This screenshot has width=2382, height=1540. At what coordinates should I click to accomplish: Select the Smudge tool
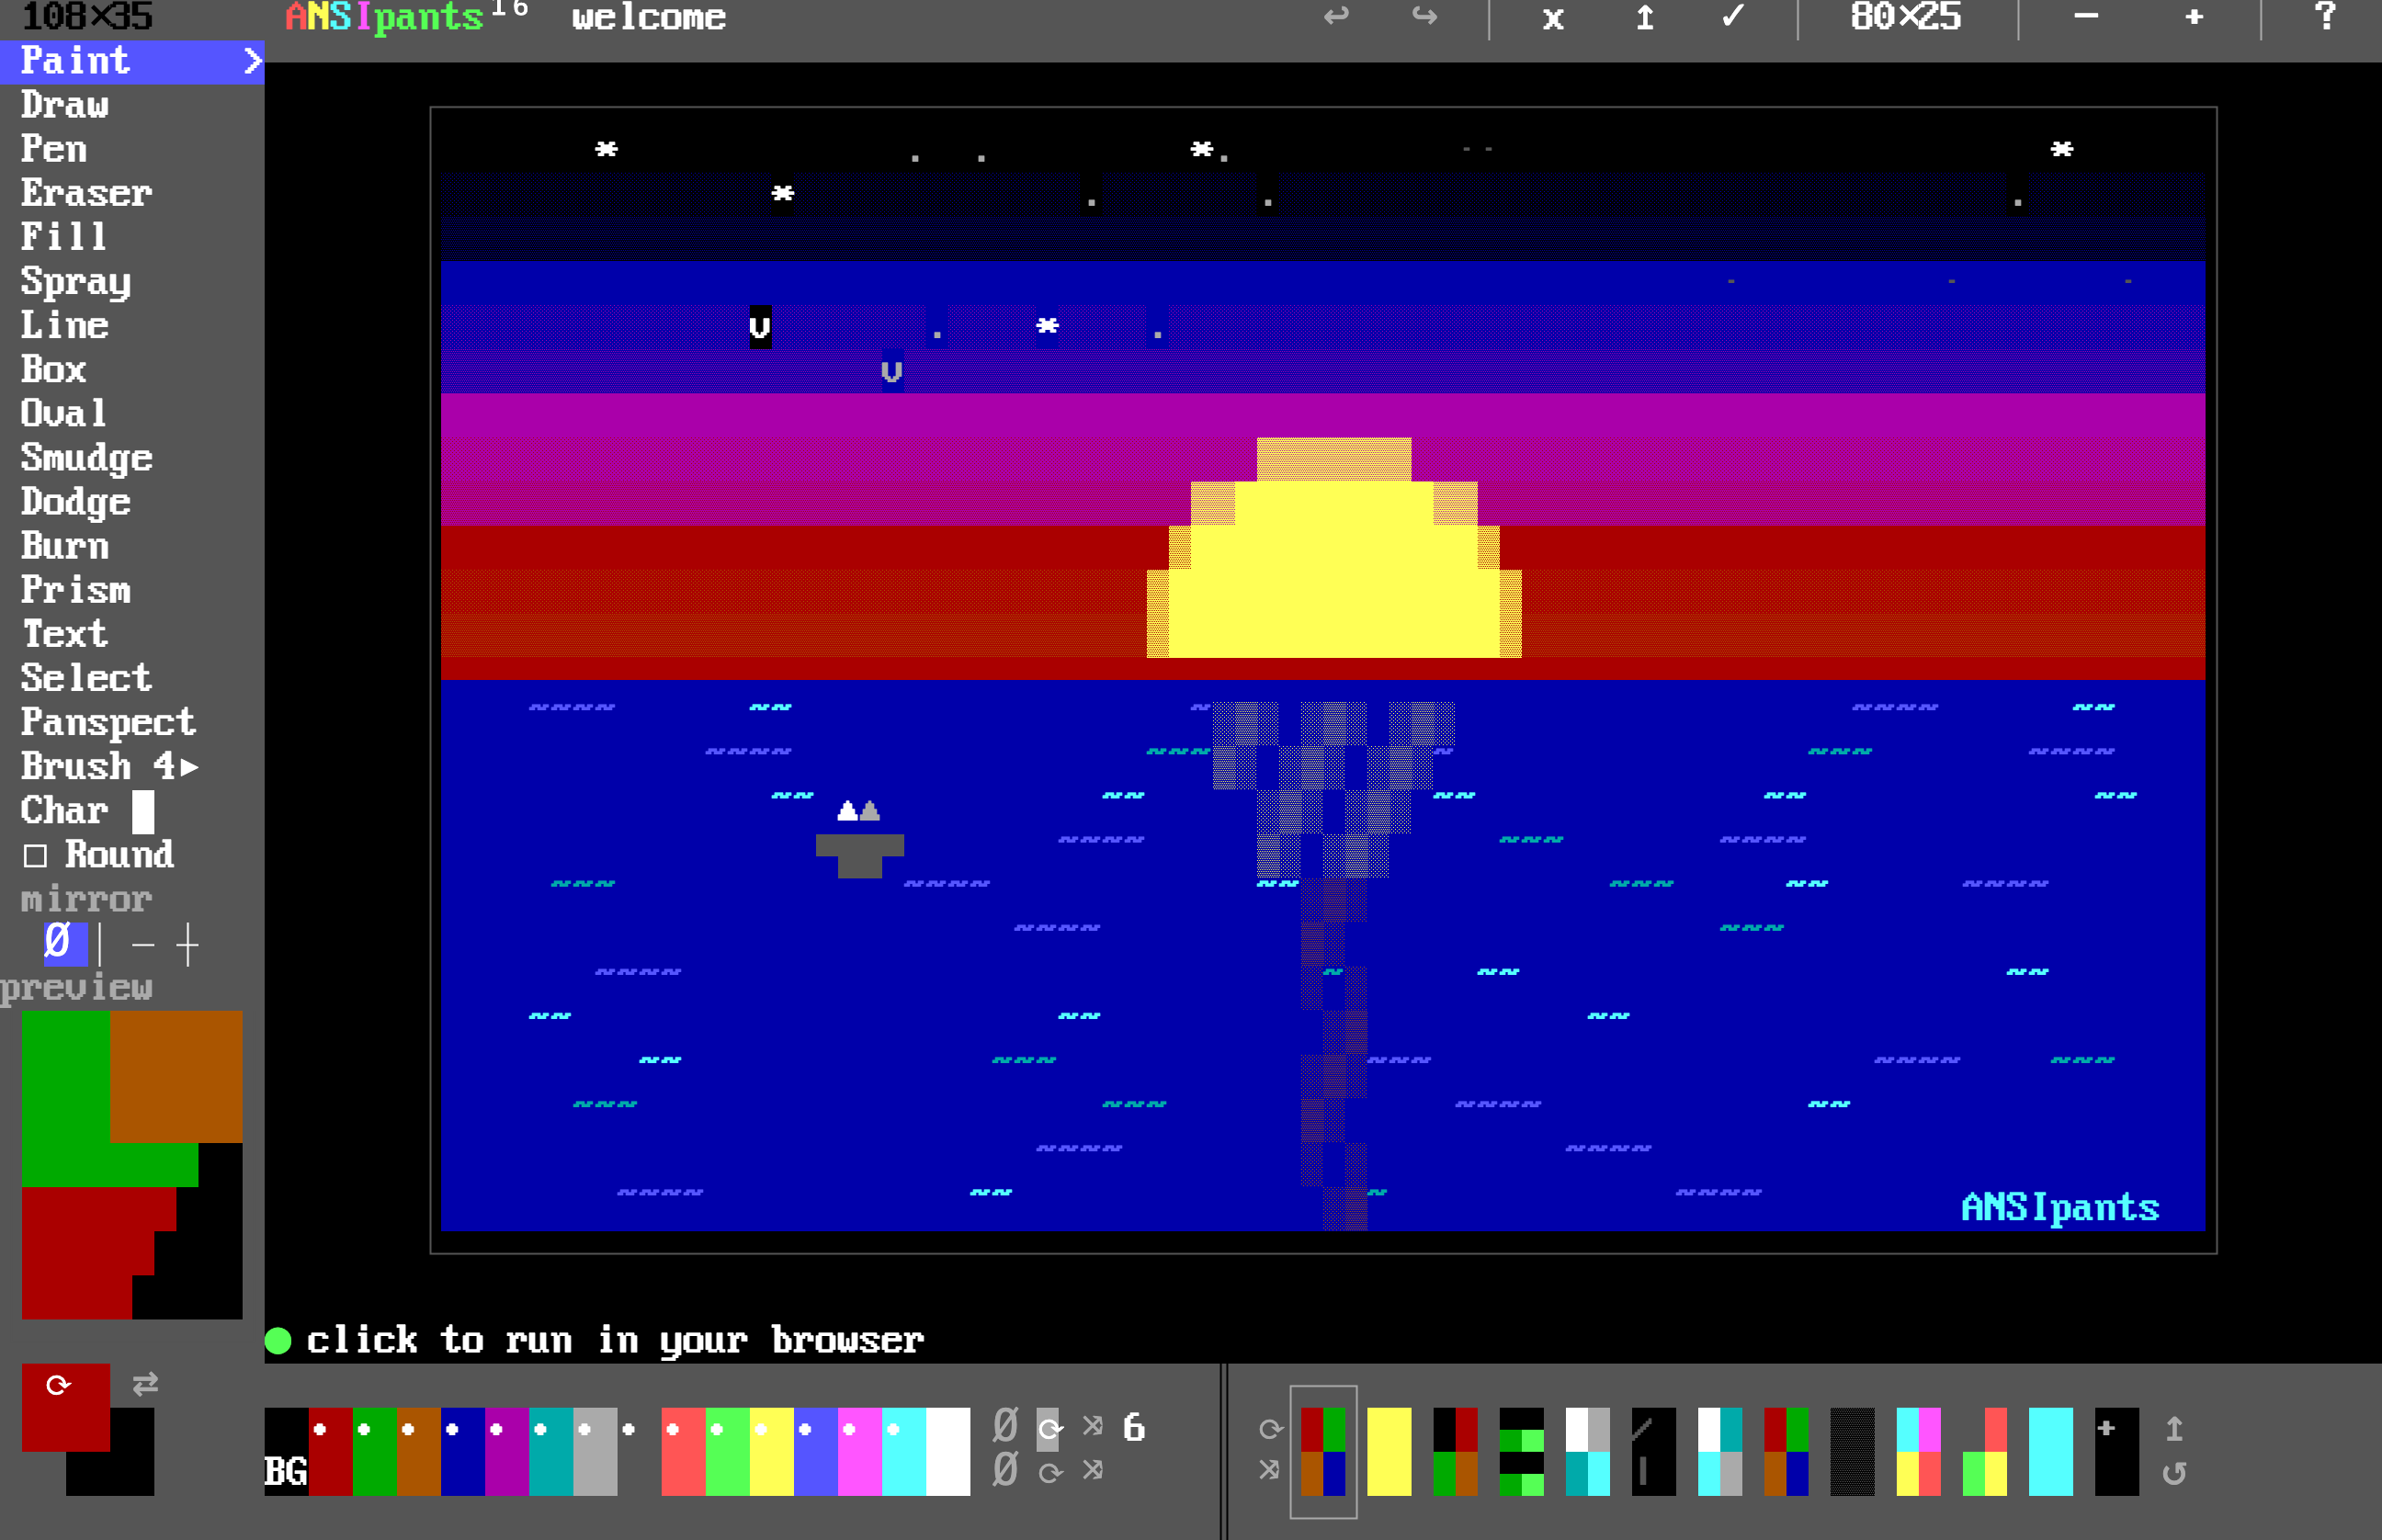point(87,458)
